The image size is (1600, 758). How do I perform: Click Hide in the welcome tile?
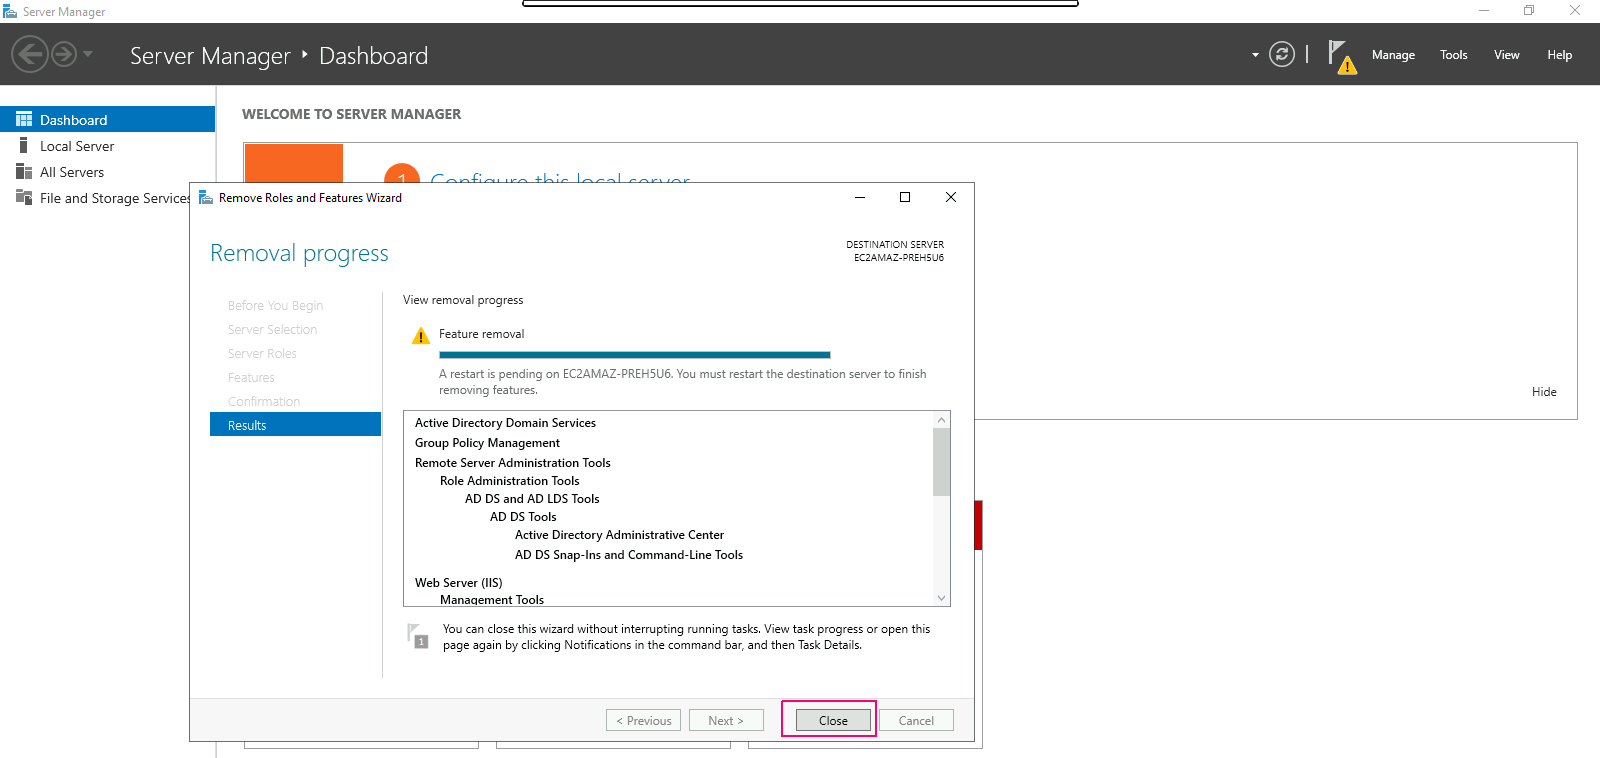[1544, 392]
